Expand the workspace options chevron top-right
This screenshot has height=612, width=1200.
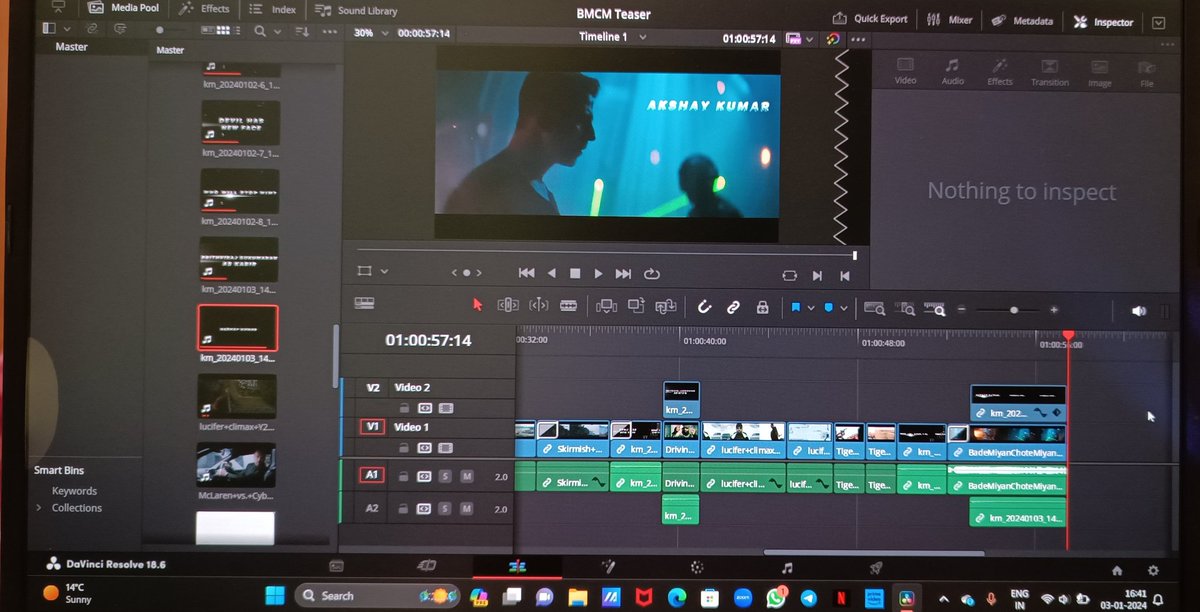click(1158, 21)
